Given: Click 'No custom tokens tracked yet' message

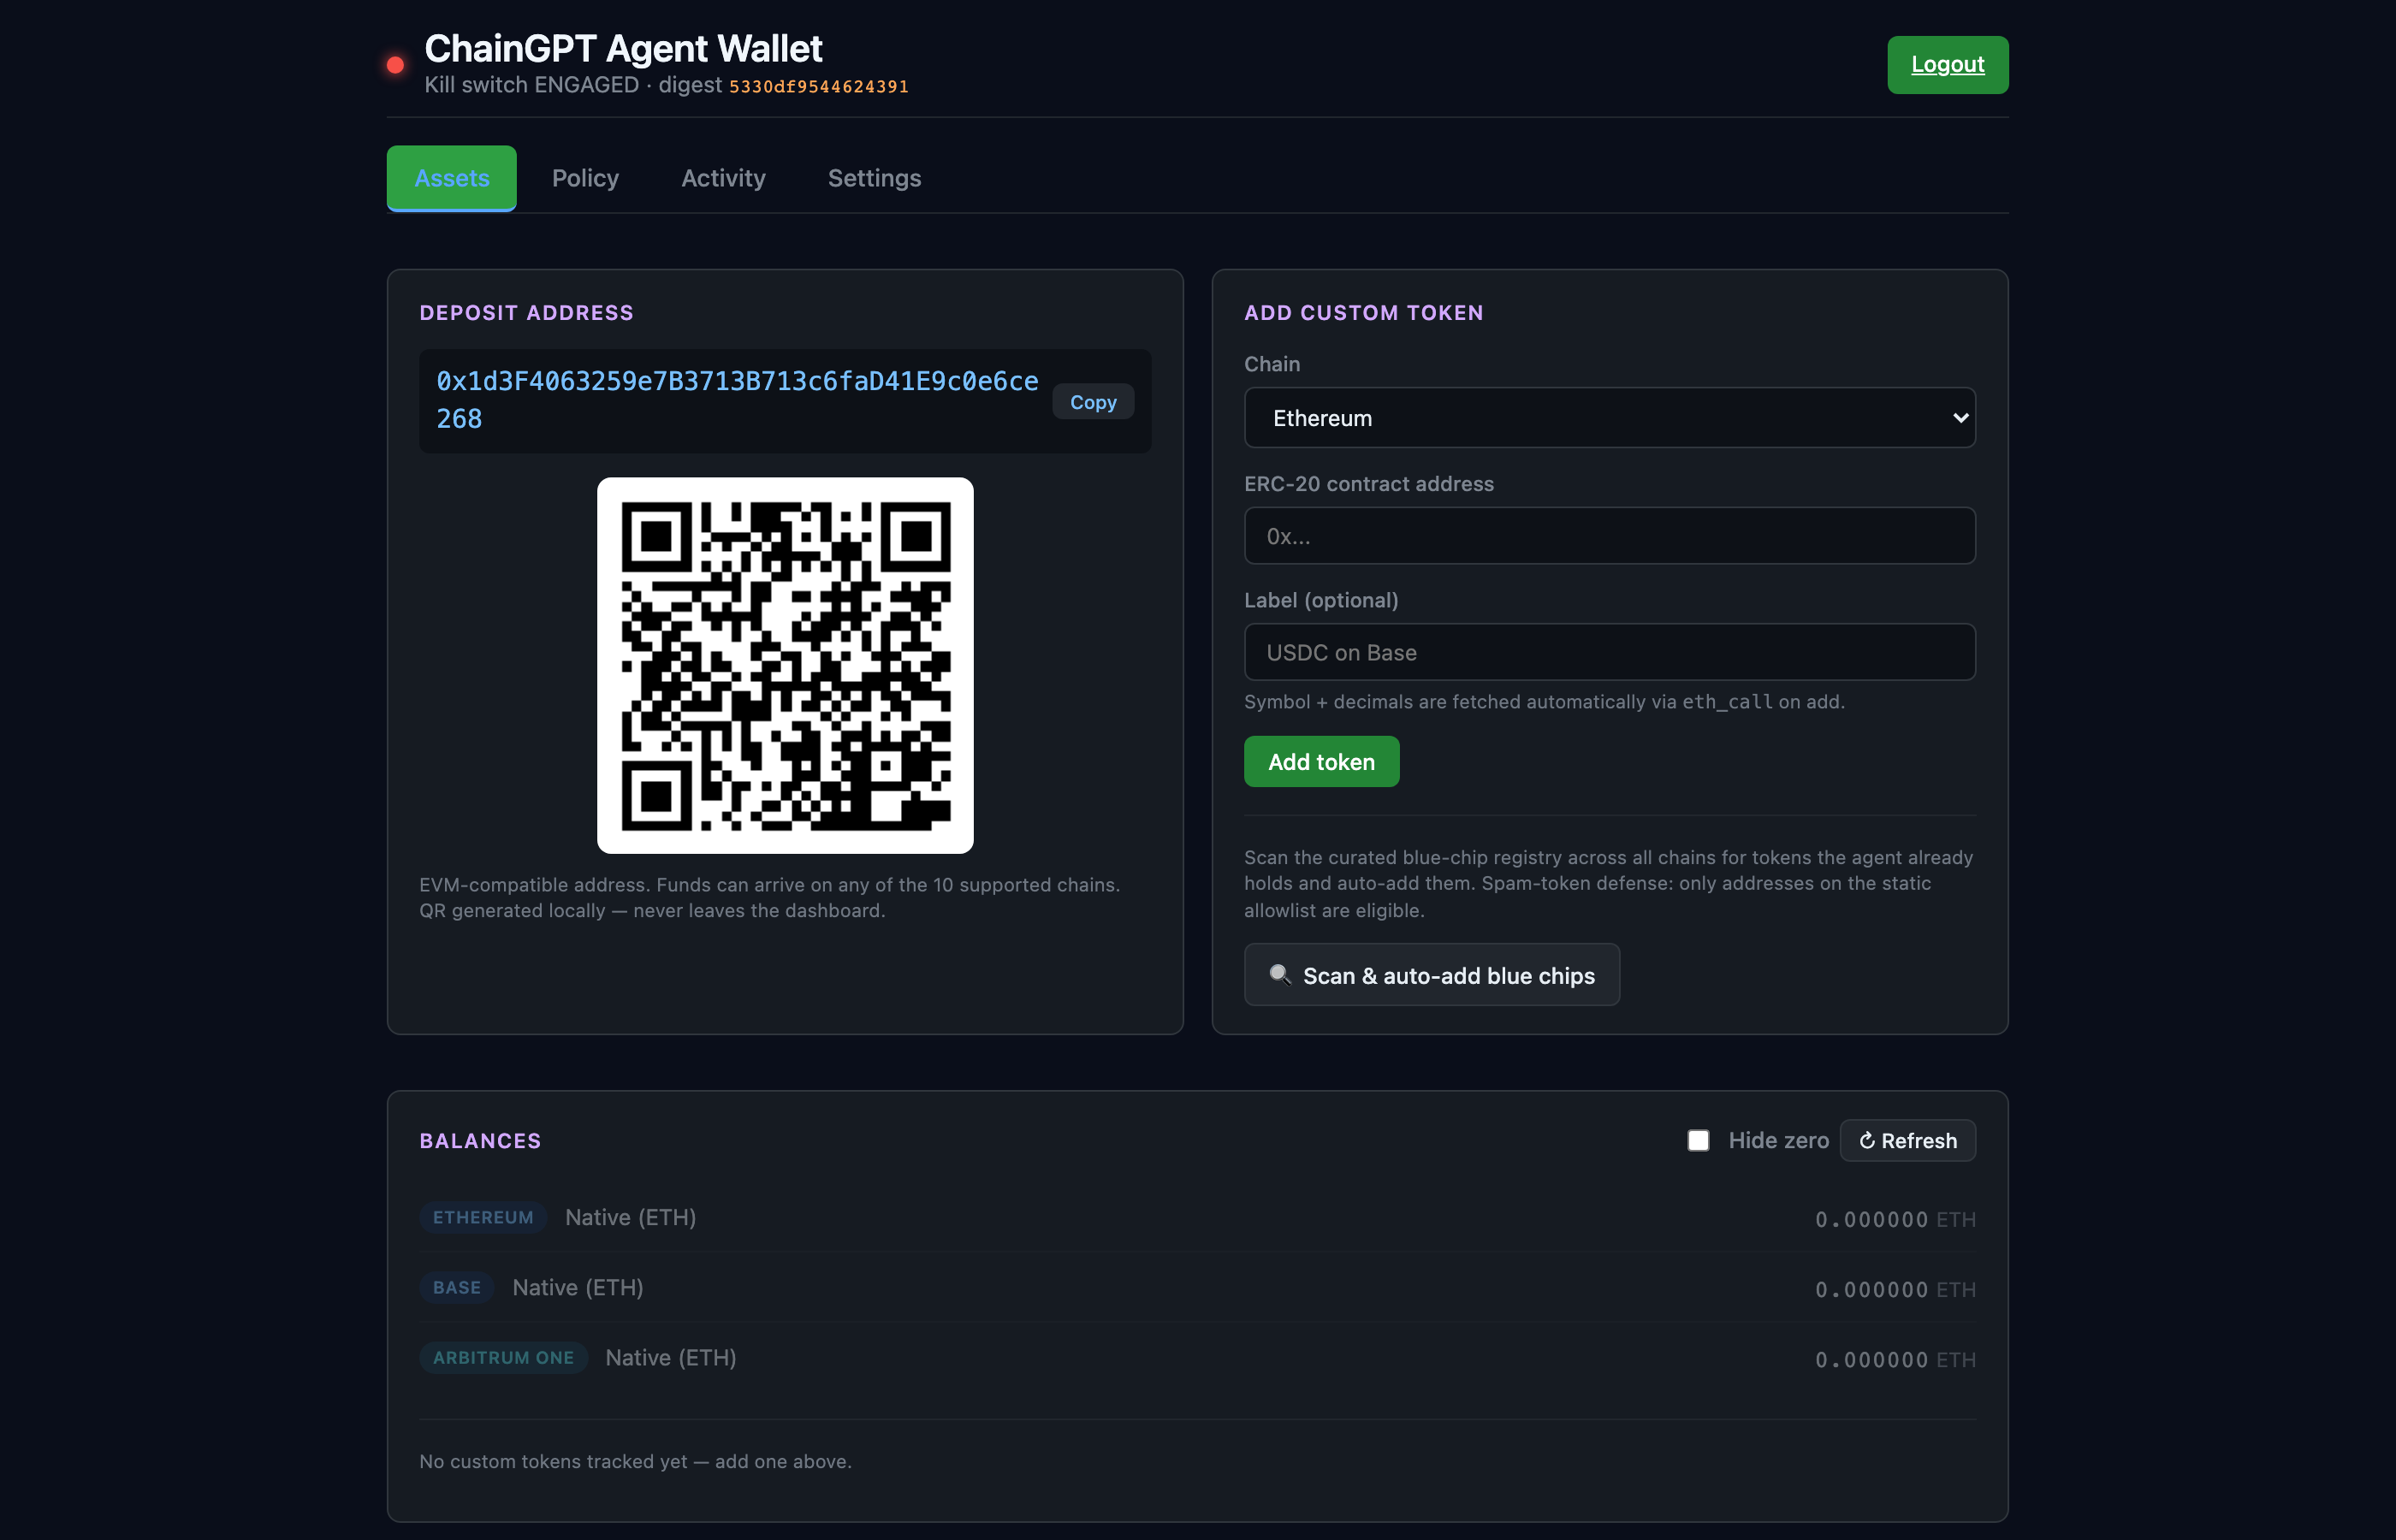Looking at the screenshot, I should coord(635,1461).
